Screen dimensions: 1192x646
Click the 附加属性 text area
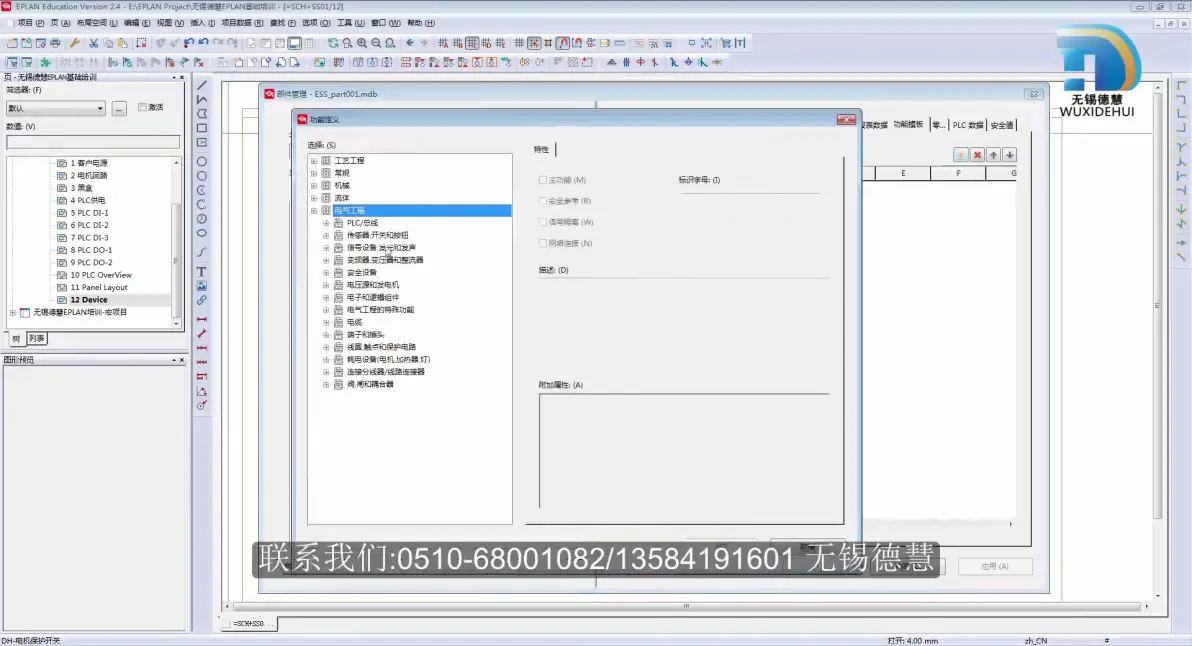pos(683,451)
